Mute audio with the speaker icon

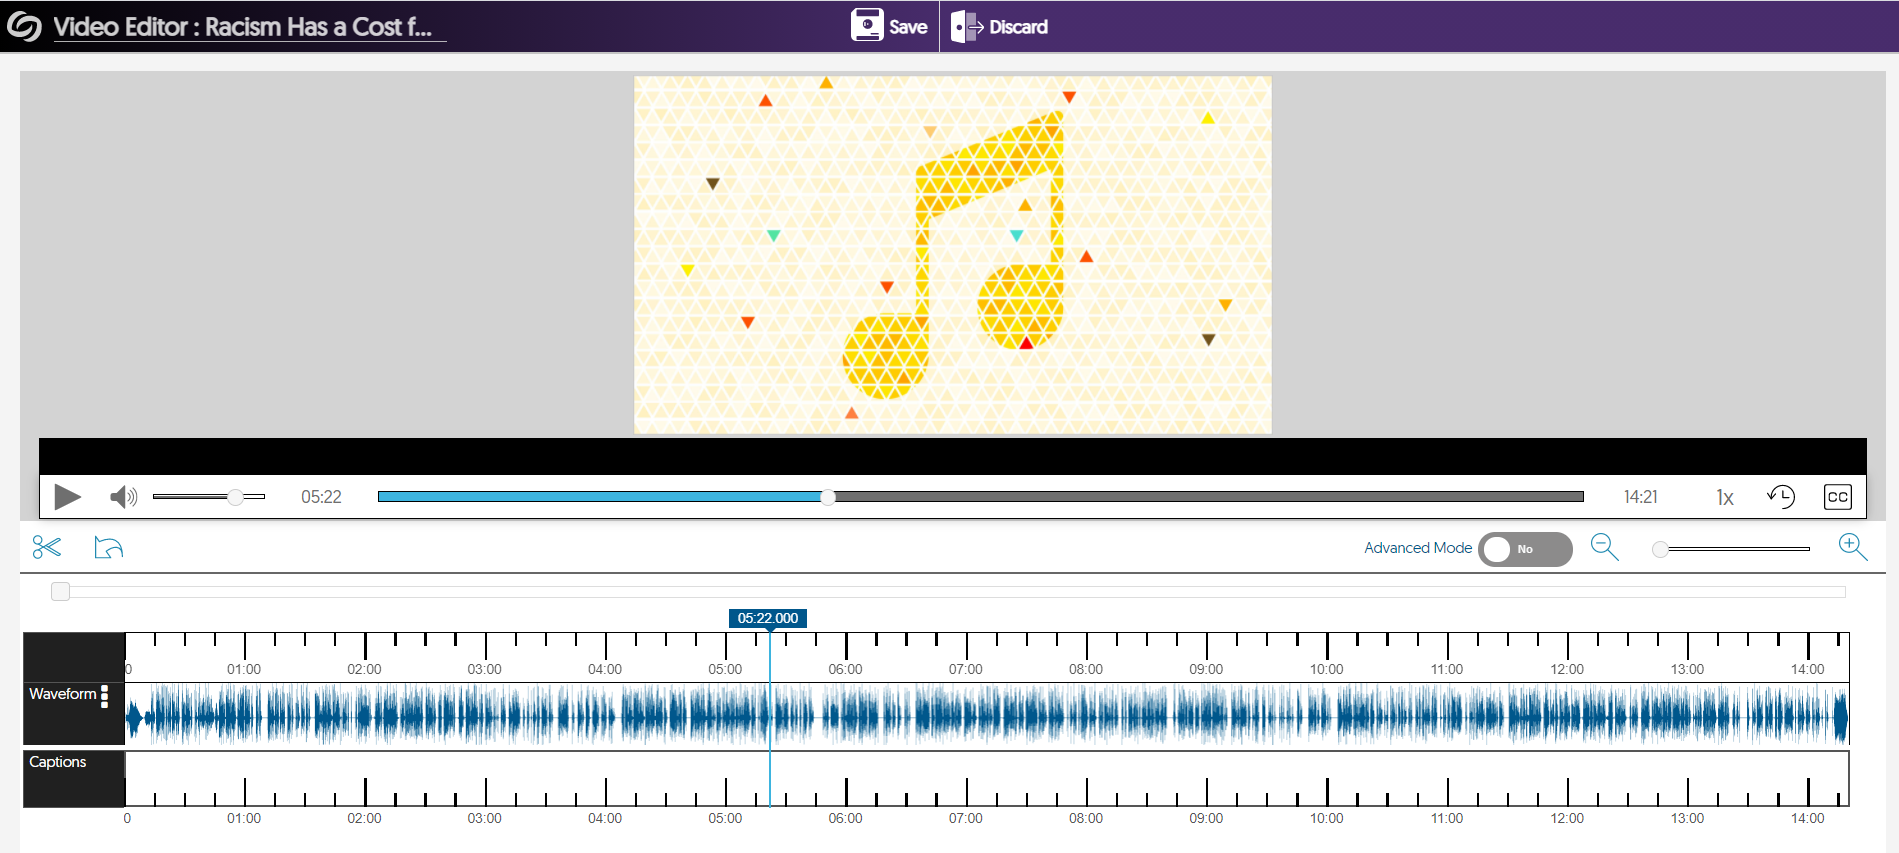[123, 497]
